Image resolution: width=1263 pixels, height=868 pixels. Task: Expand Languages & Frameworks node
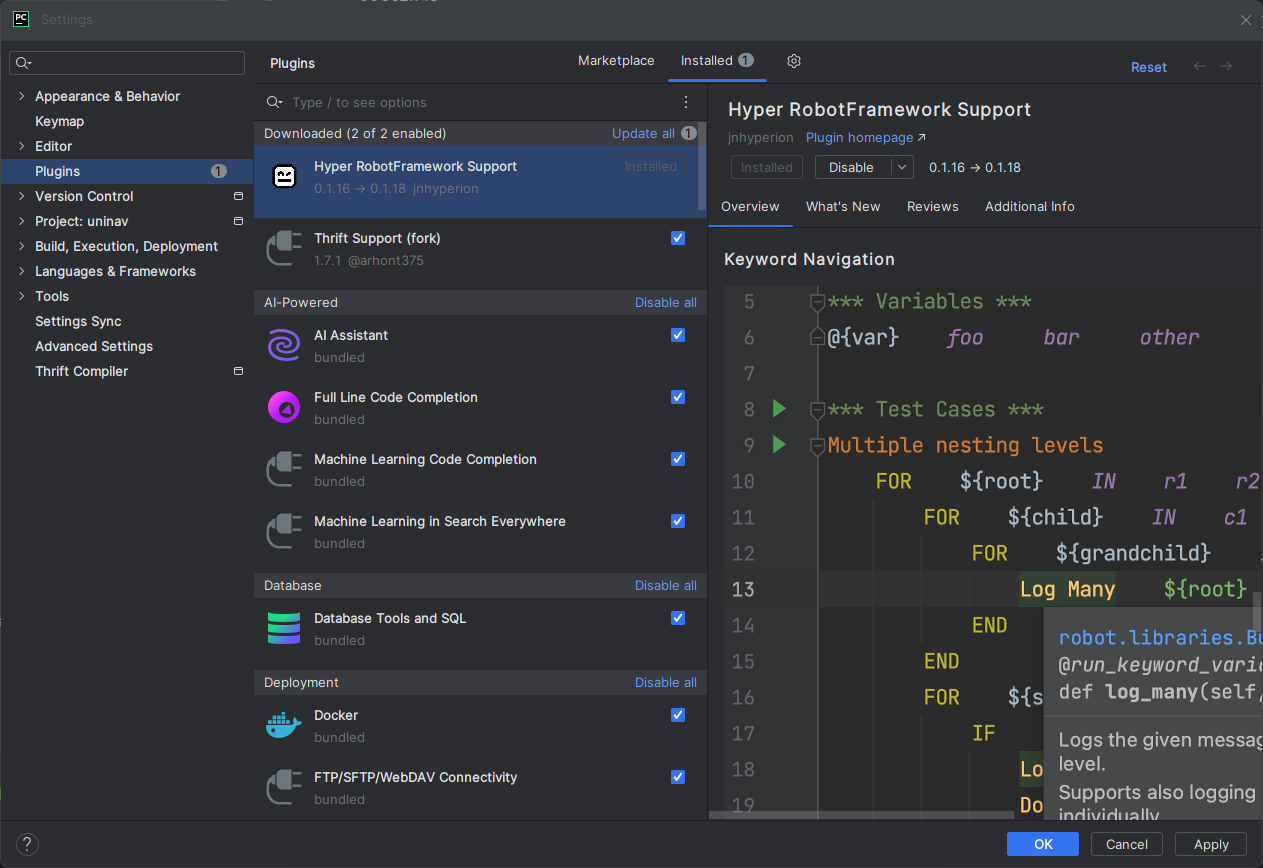tap(22, 271)
